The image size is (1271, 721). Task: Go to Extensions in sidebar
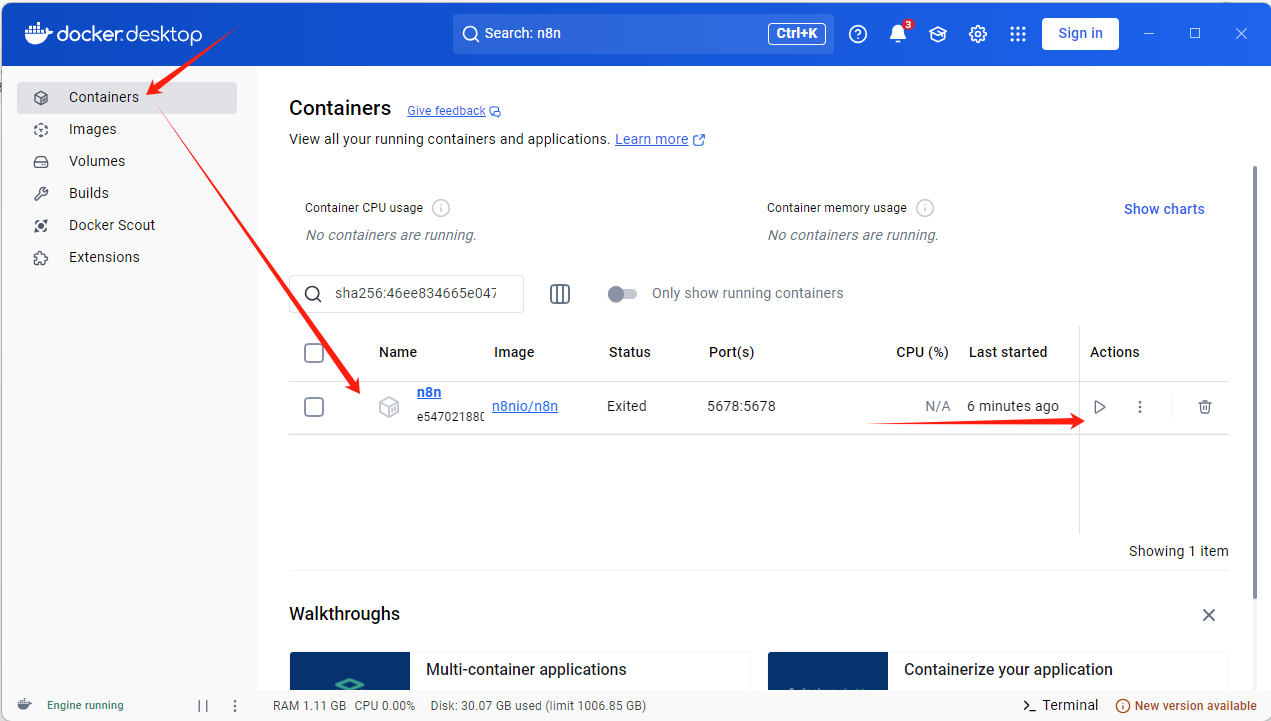(x=127, y=257)
